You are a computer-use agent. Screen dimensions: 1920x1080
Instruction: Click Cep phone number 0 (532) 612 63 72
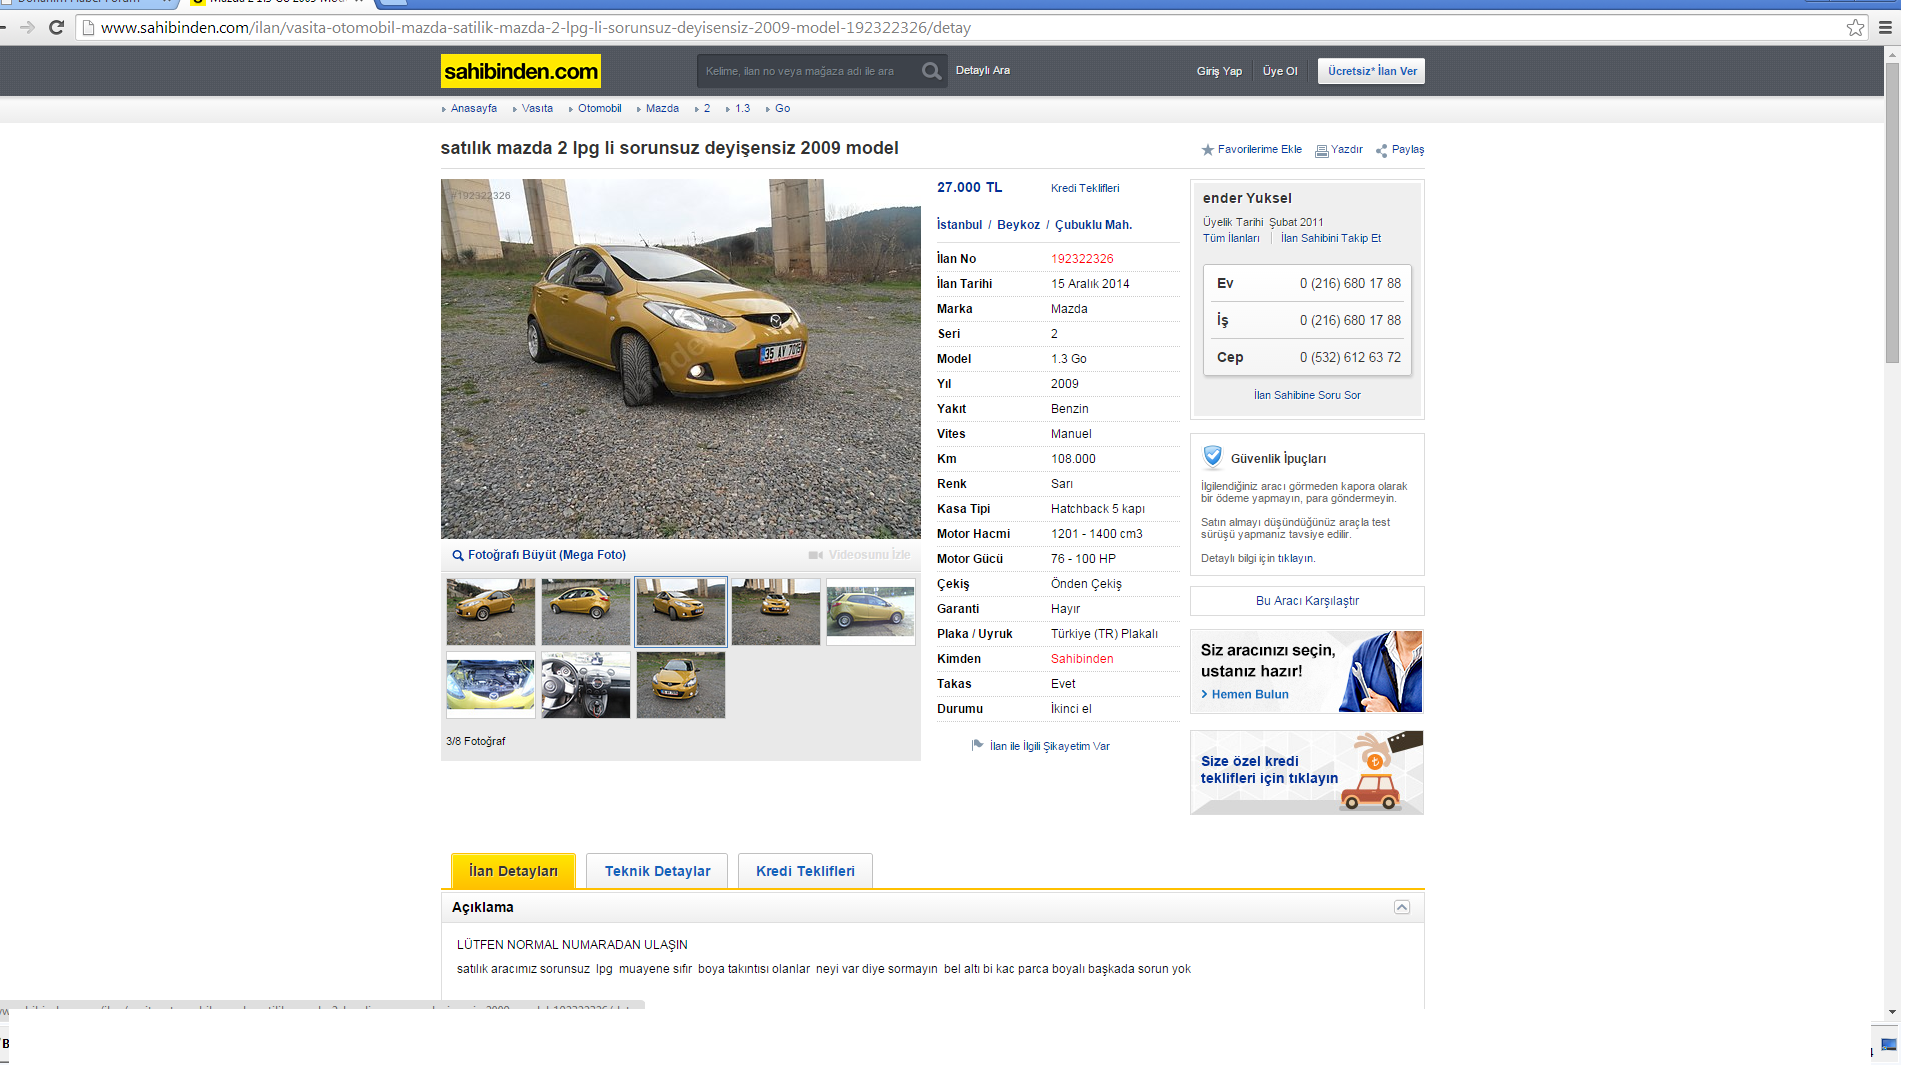(1350, 357)
